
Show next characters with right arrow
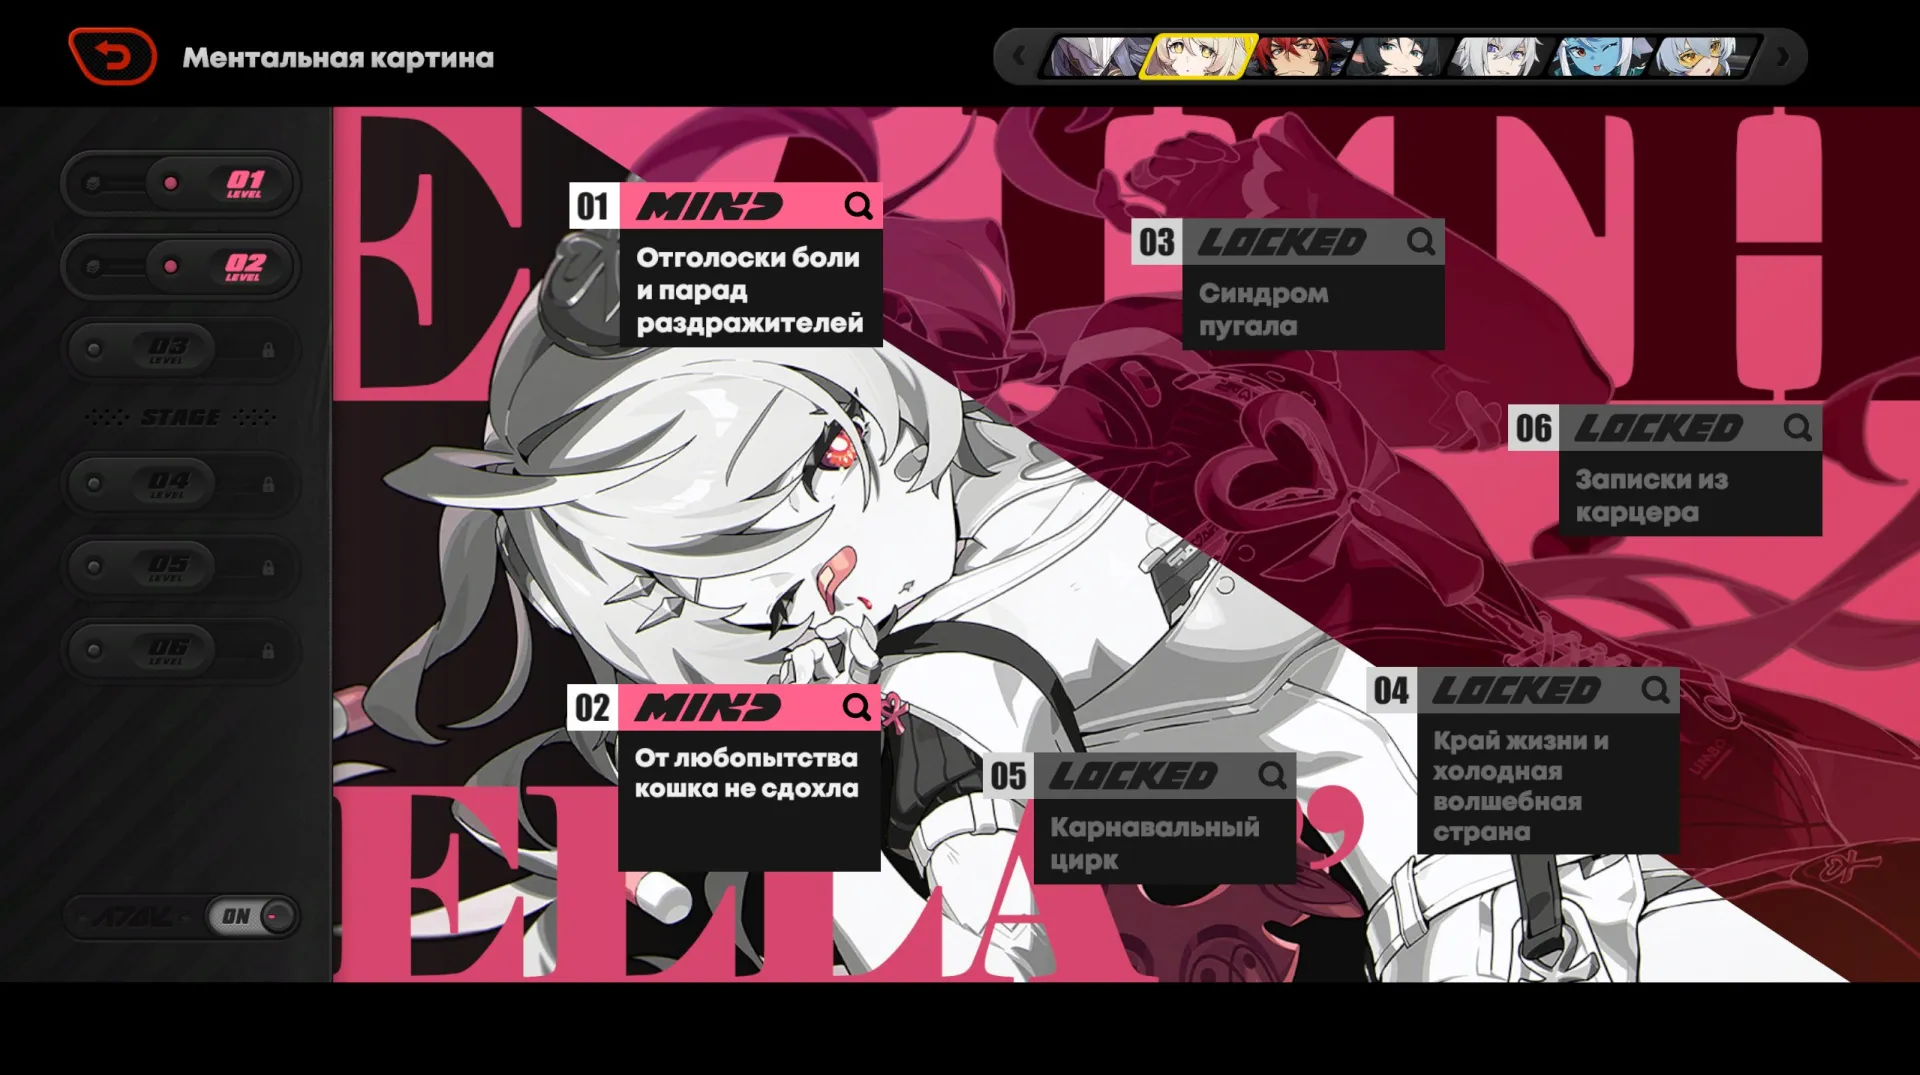[1782, 56]
